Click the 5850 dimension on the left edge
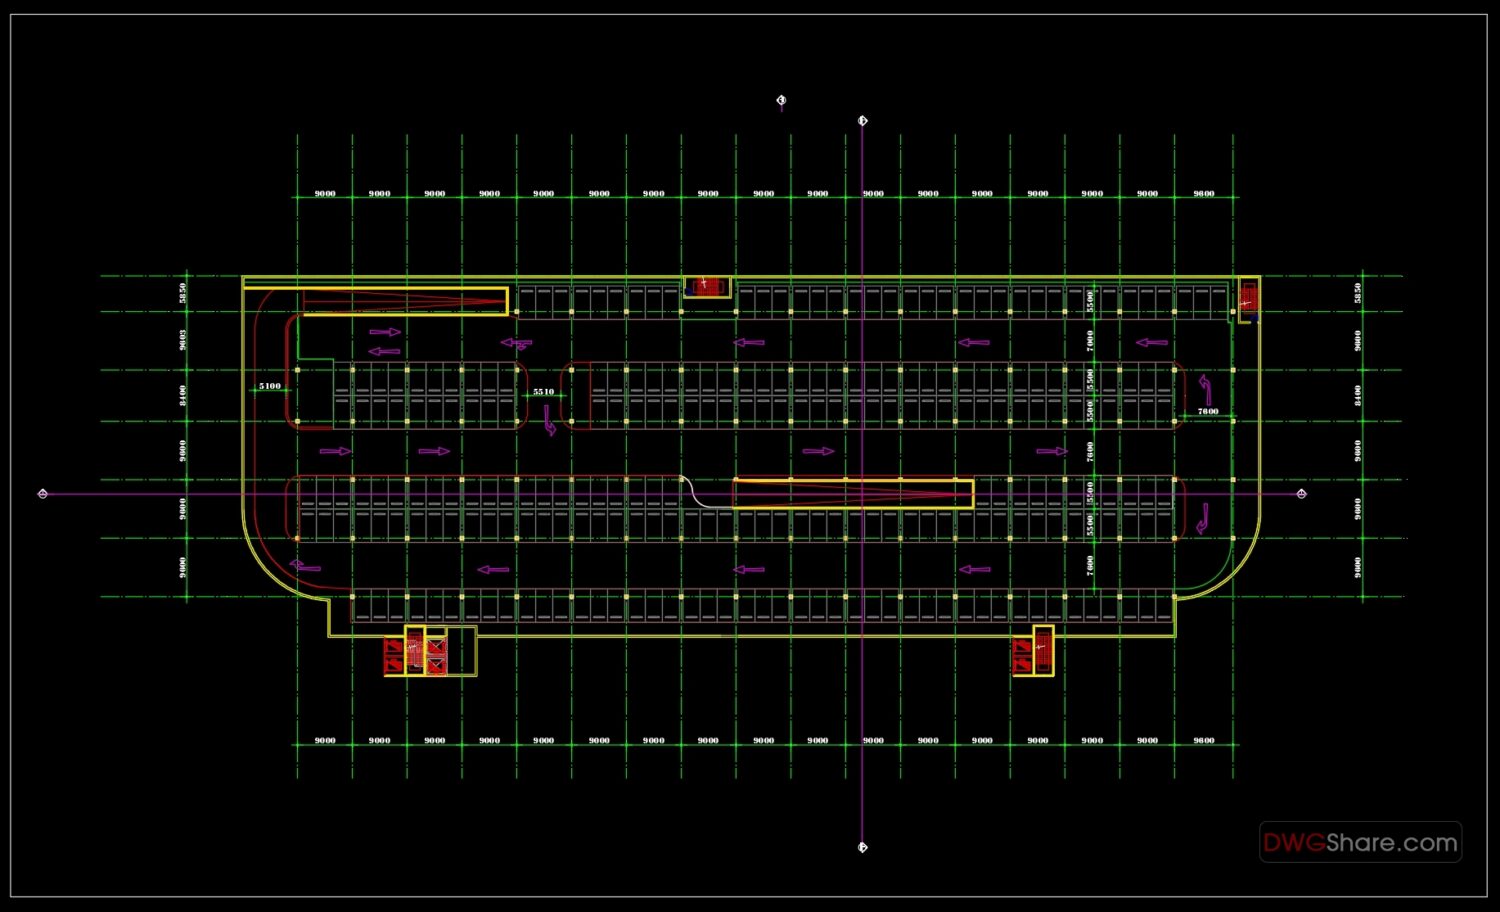The height and width of the screenshot is (912, 1500). (x=182, y=294)
